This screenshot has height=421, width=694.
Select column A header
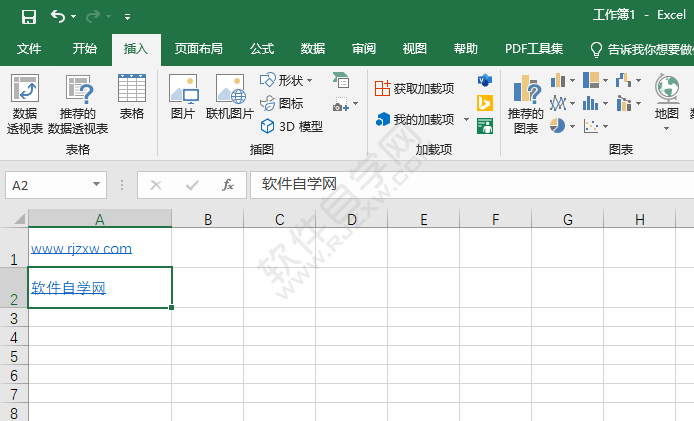[x=100, y=219]
